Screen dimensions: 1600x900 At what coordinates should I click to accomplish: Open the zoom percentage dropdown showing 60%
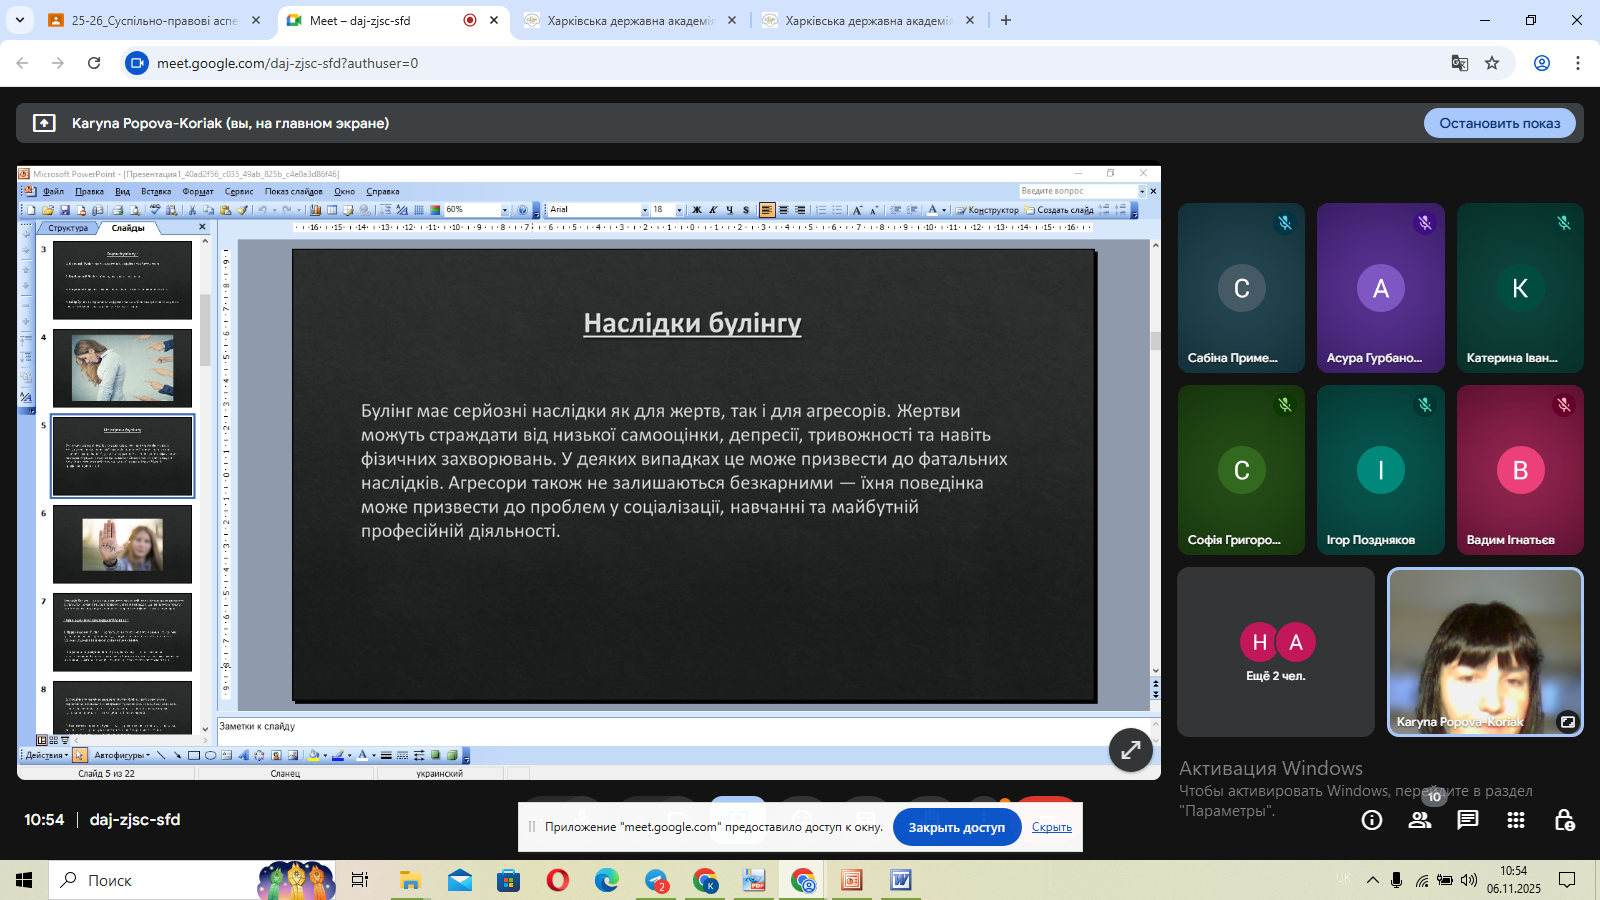click(504, 210)
